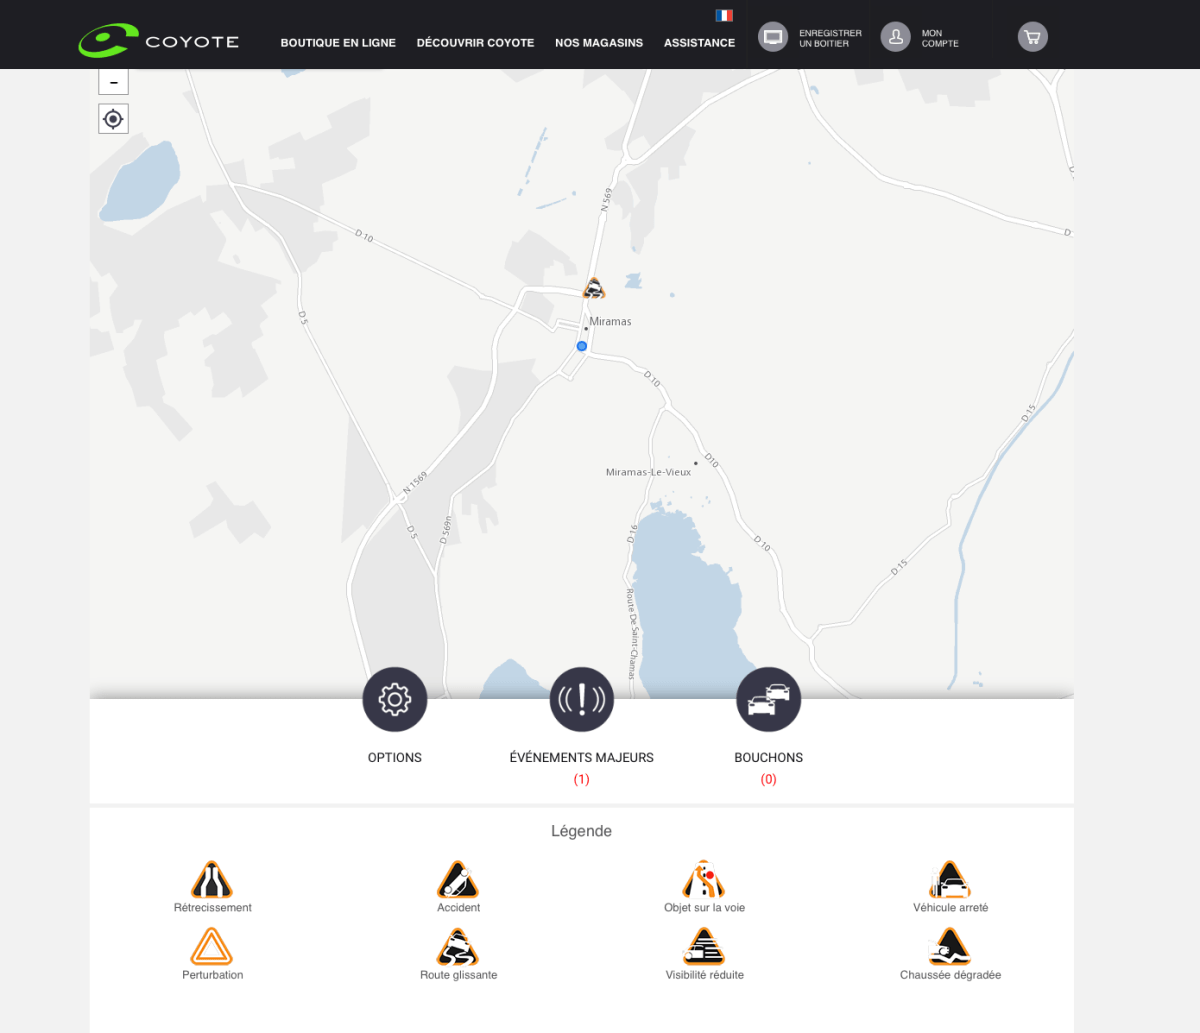Open Boutique en ligne menu
This screenshot has height=1033, width=1200.
pyautogui.click(x=338, y=43)
